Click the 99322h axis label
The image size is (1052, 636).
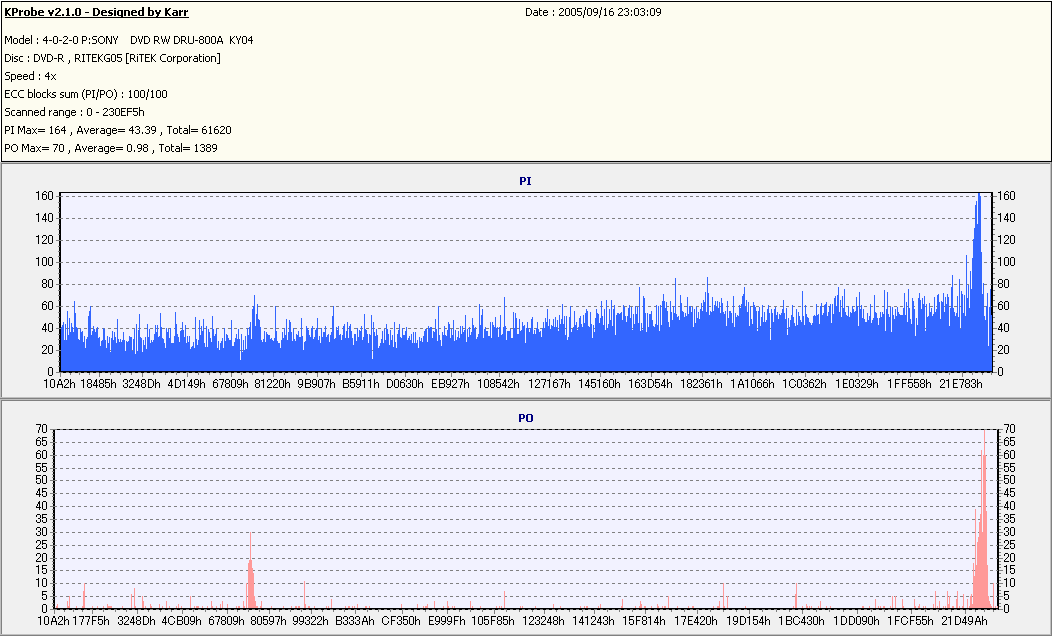(311, 621)
